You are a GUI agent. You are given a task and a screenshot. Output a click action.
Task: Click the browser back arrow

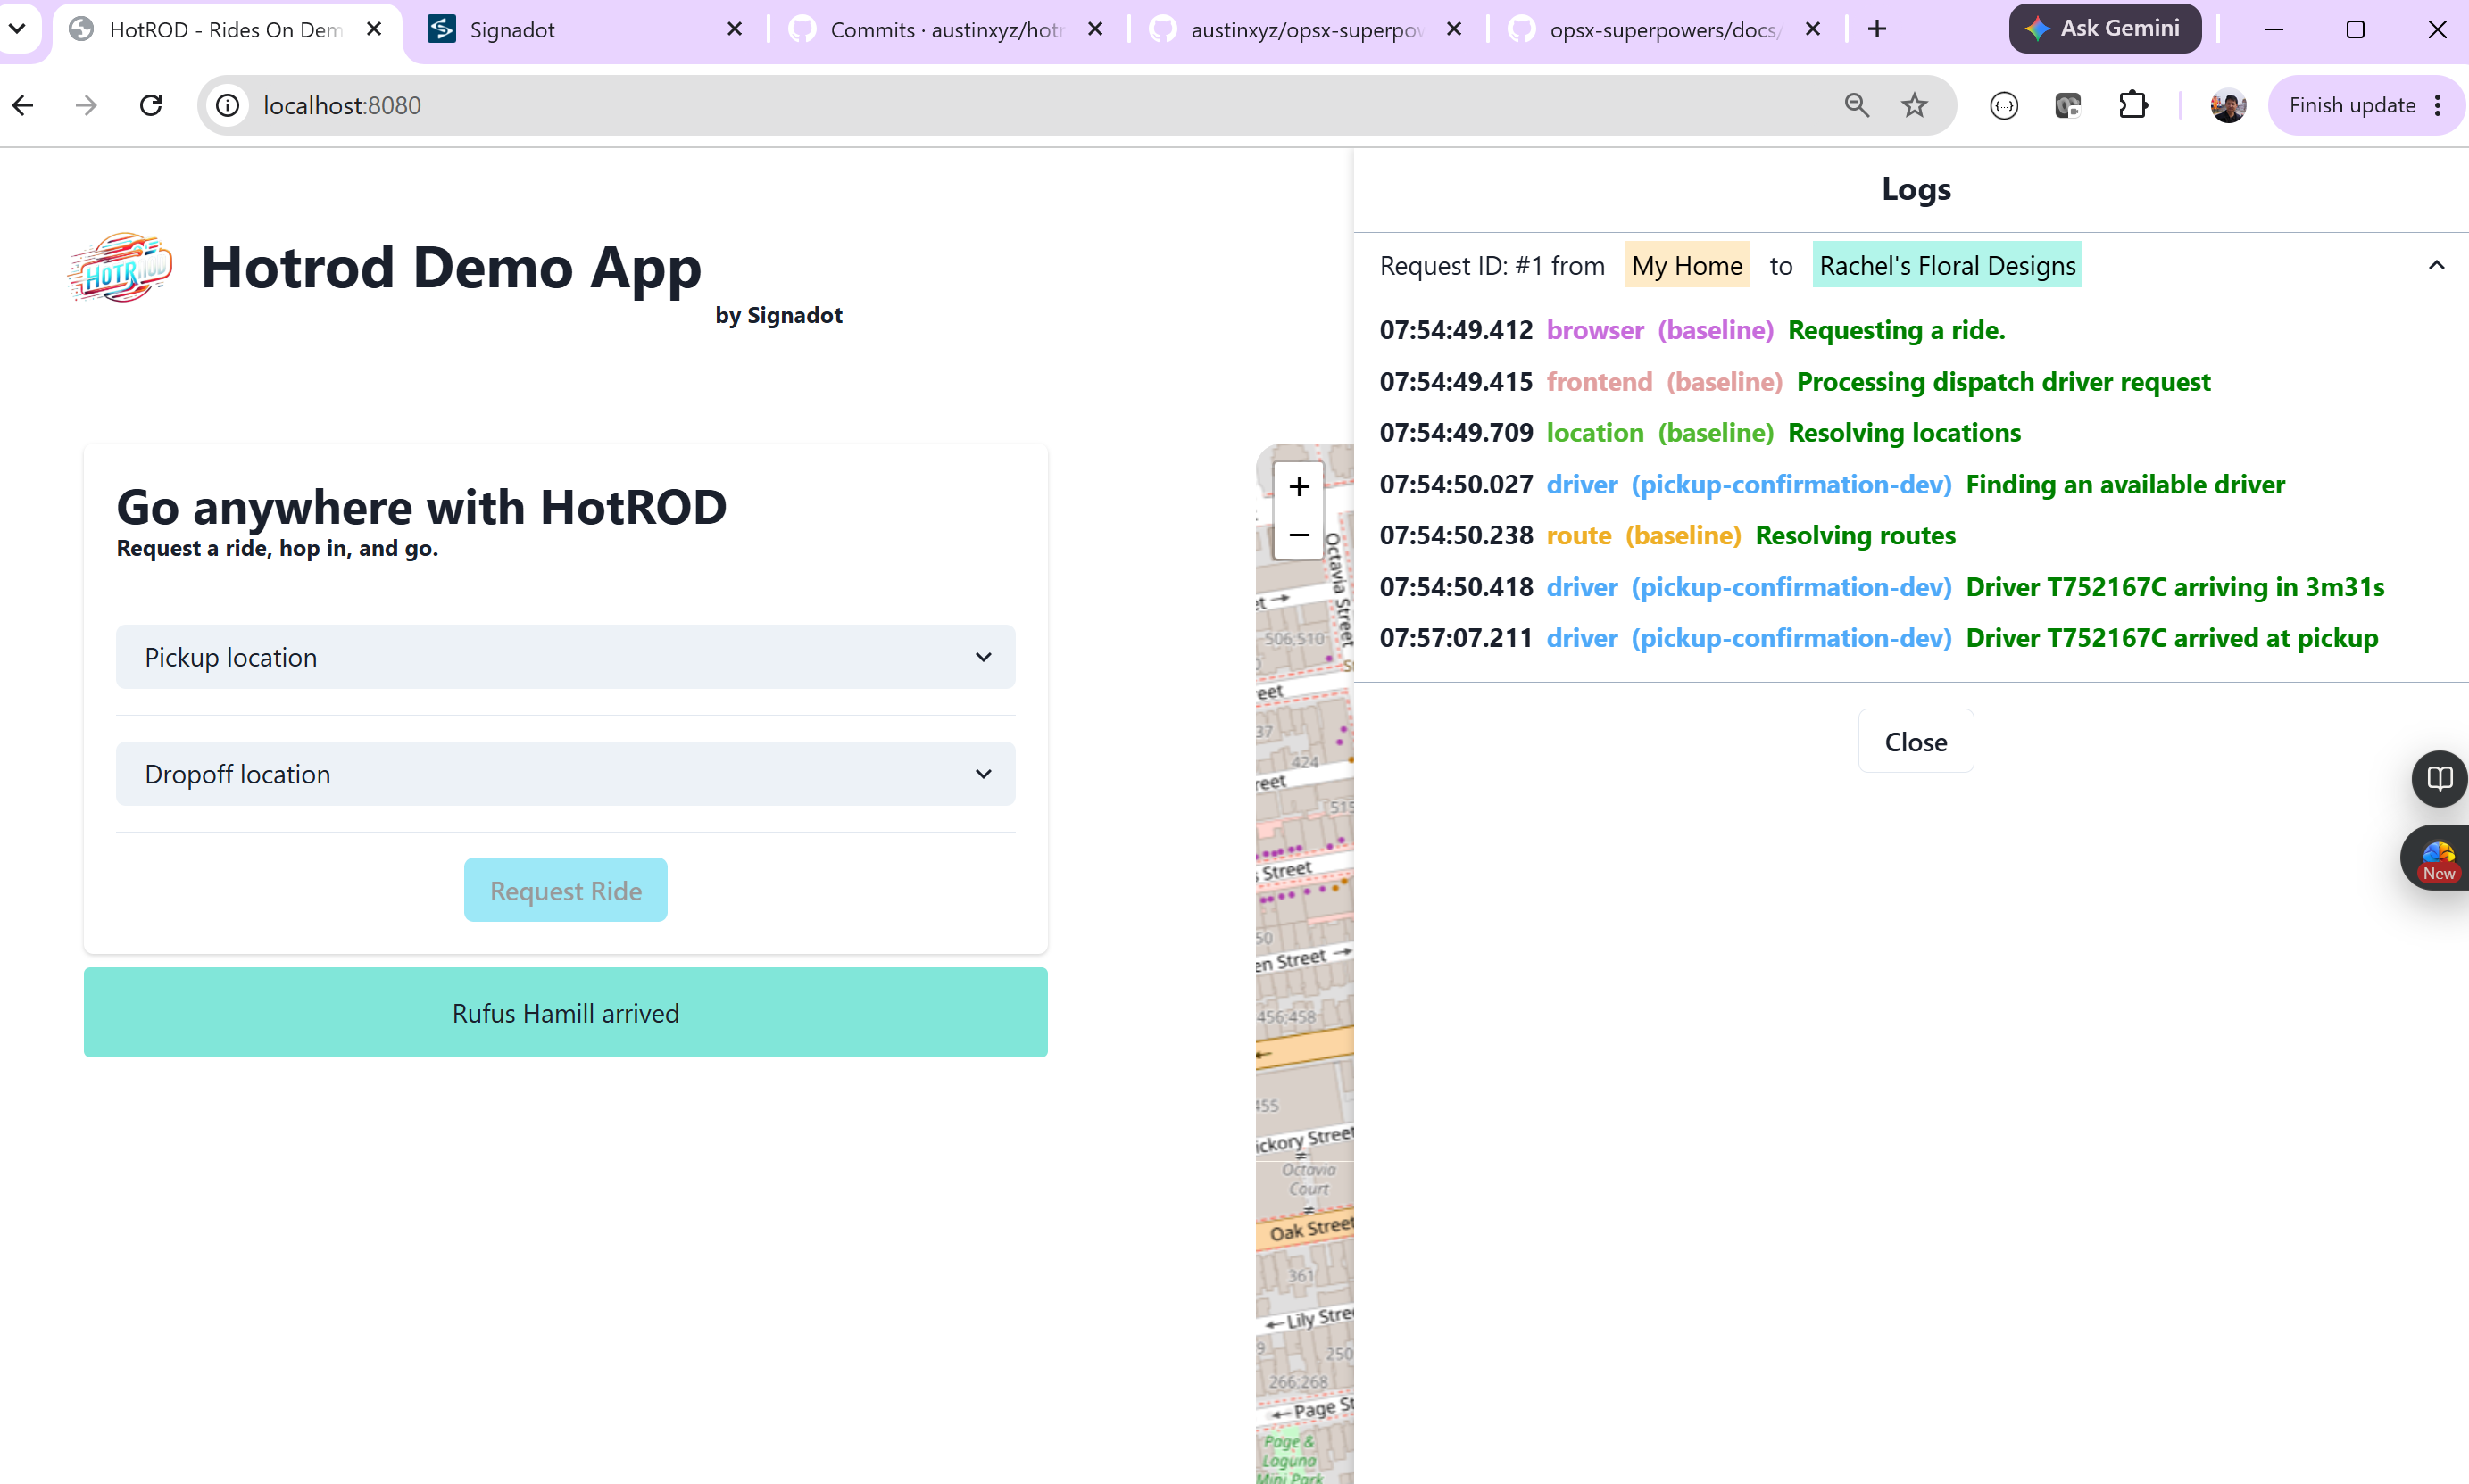pos(23,105)
